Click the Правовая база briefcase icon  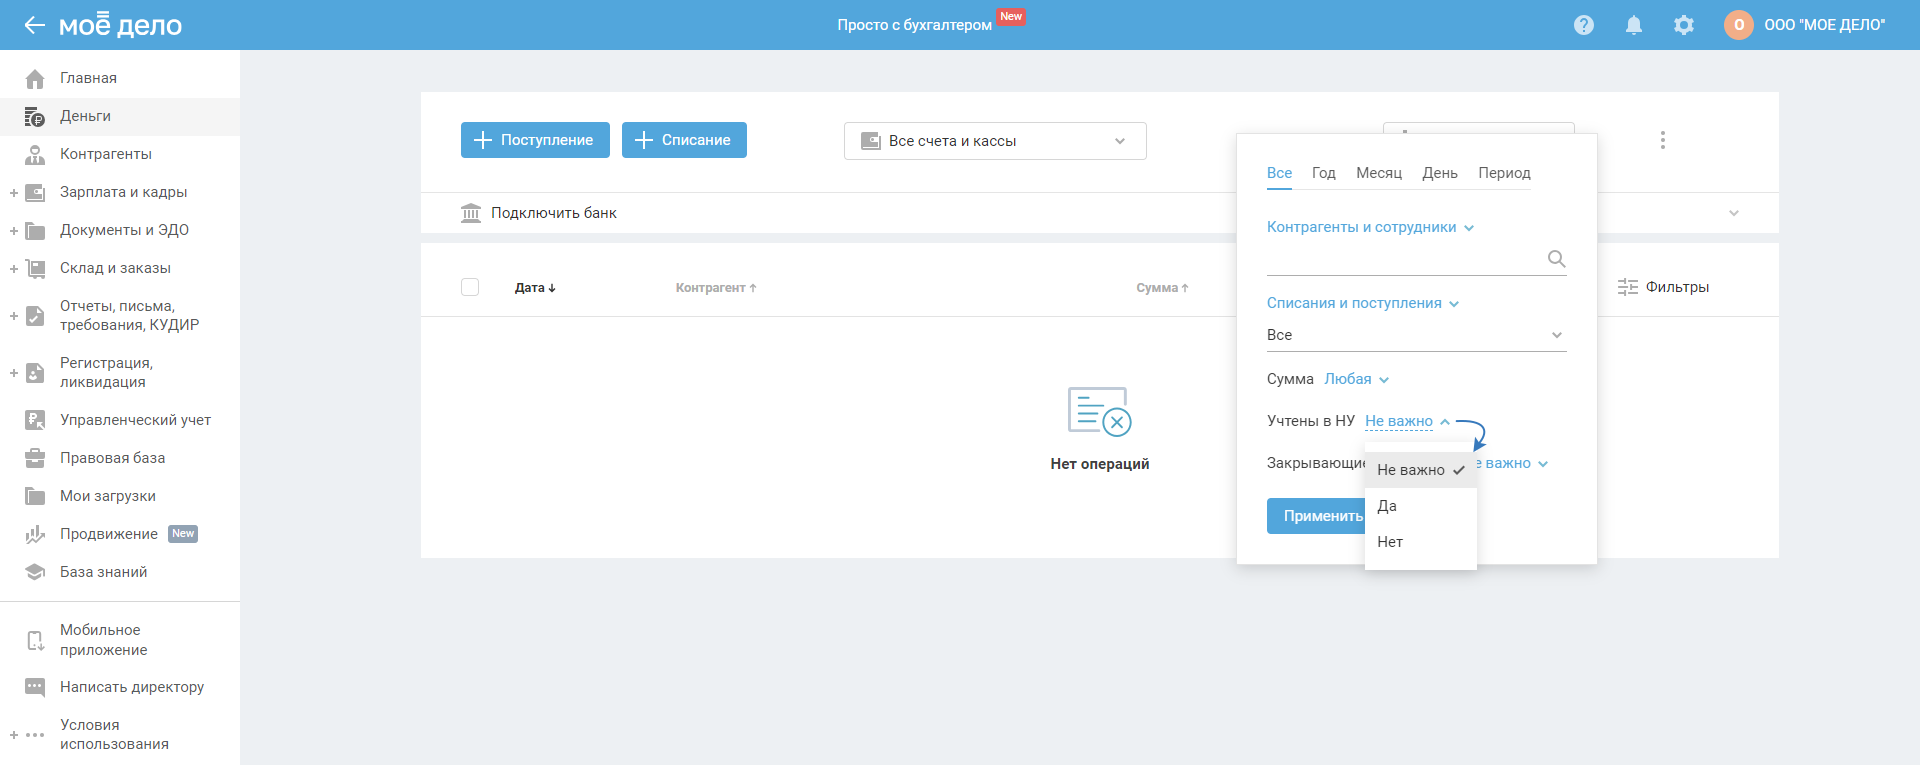coord(35,458)
